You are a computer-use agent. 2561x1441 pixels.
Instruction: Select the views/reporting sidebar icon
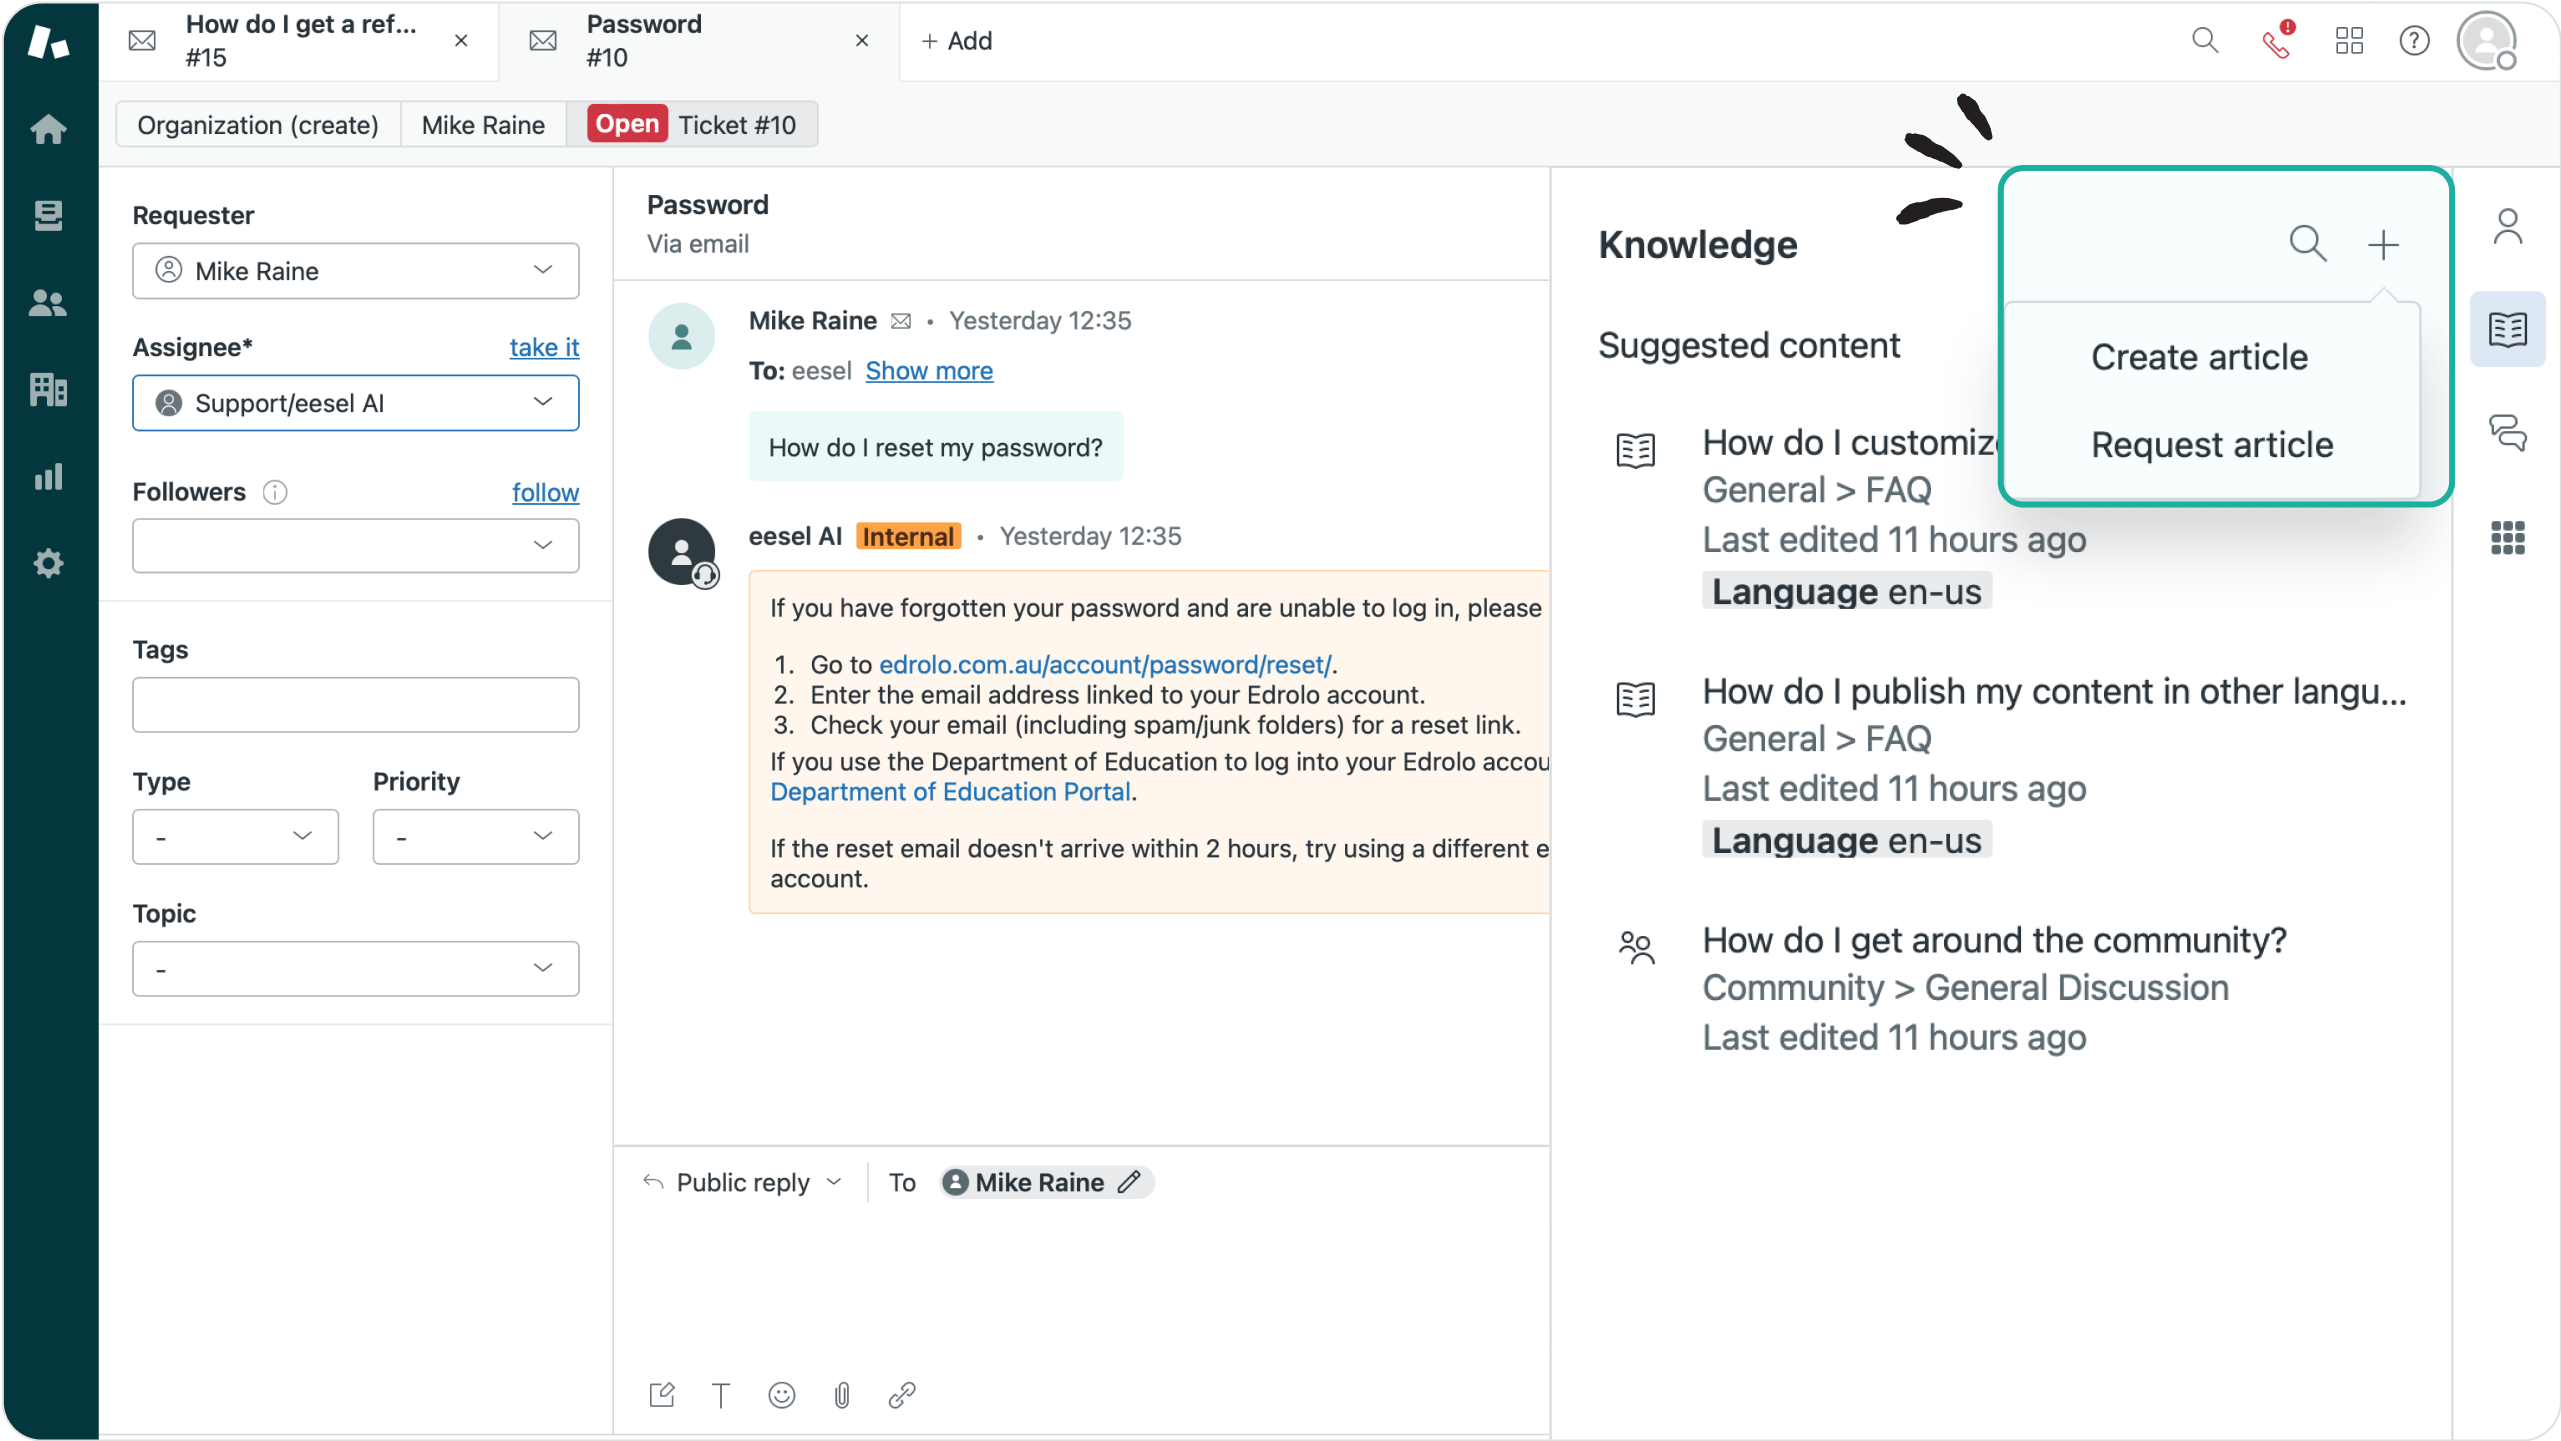click(x=49, y=475)
